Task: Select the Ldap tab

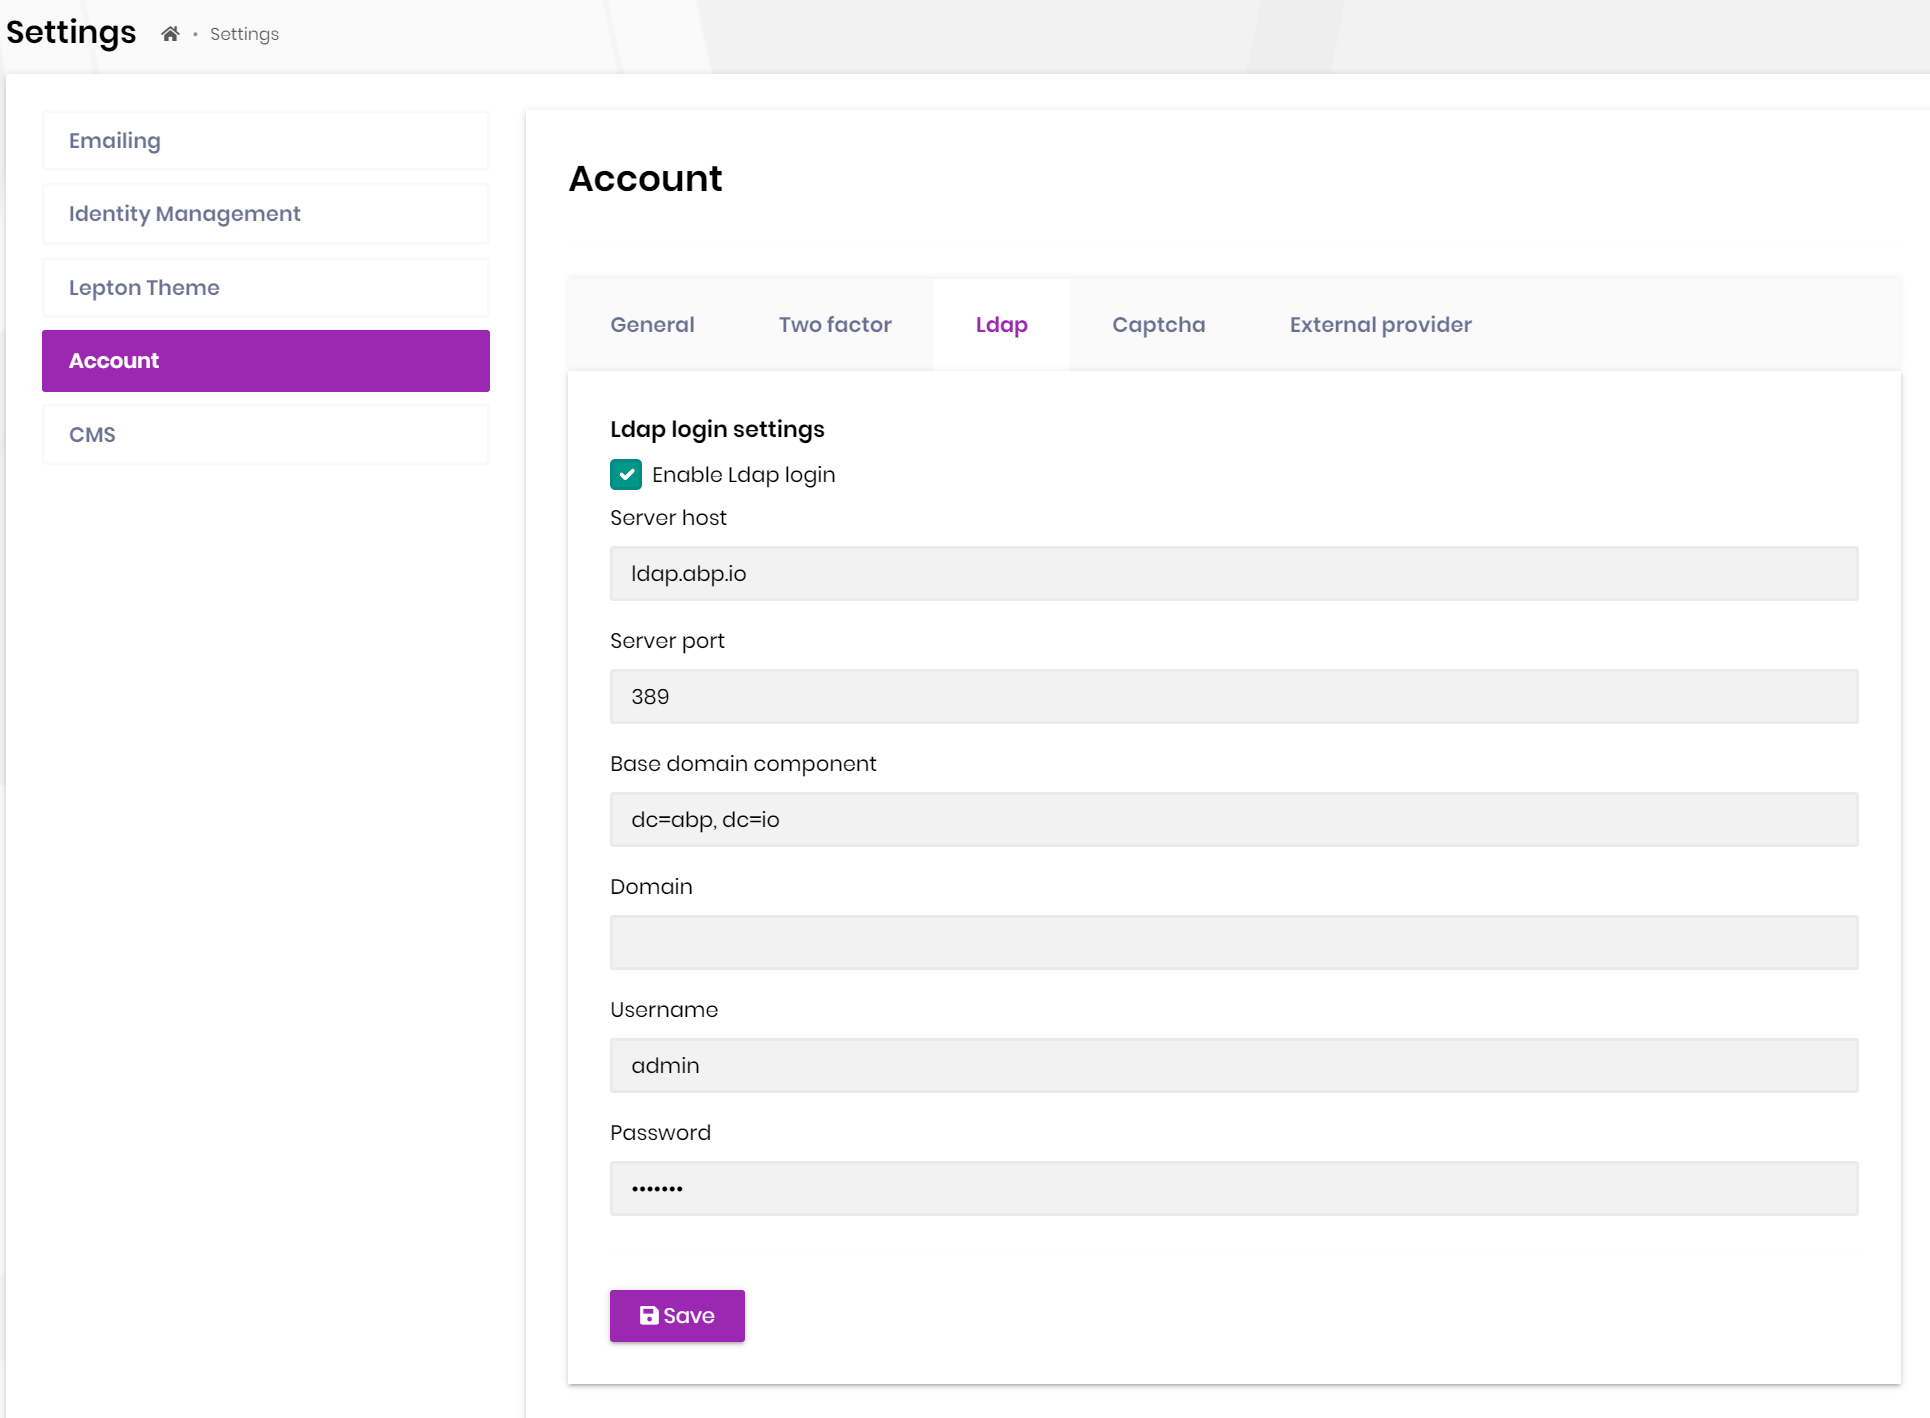Action: [x=1001, y=325]
